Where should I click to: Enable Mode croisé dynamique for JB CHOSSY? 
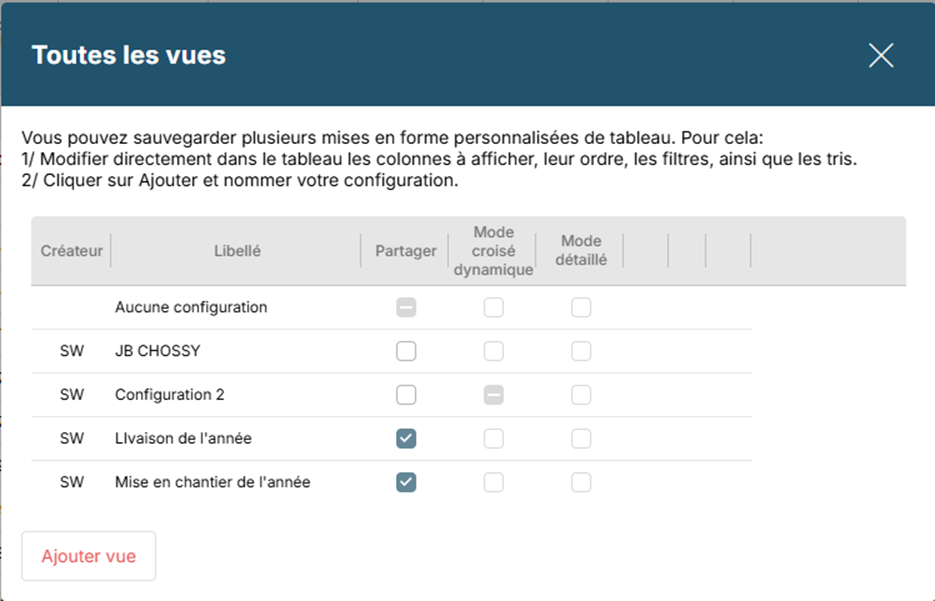point(494,351)
